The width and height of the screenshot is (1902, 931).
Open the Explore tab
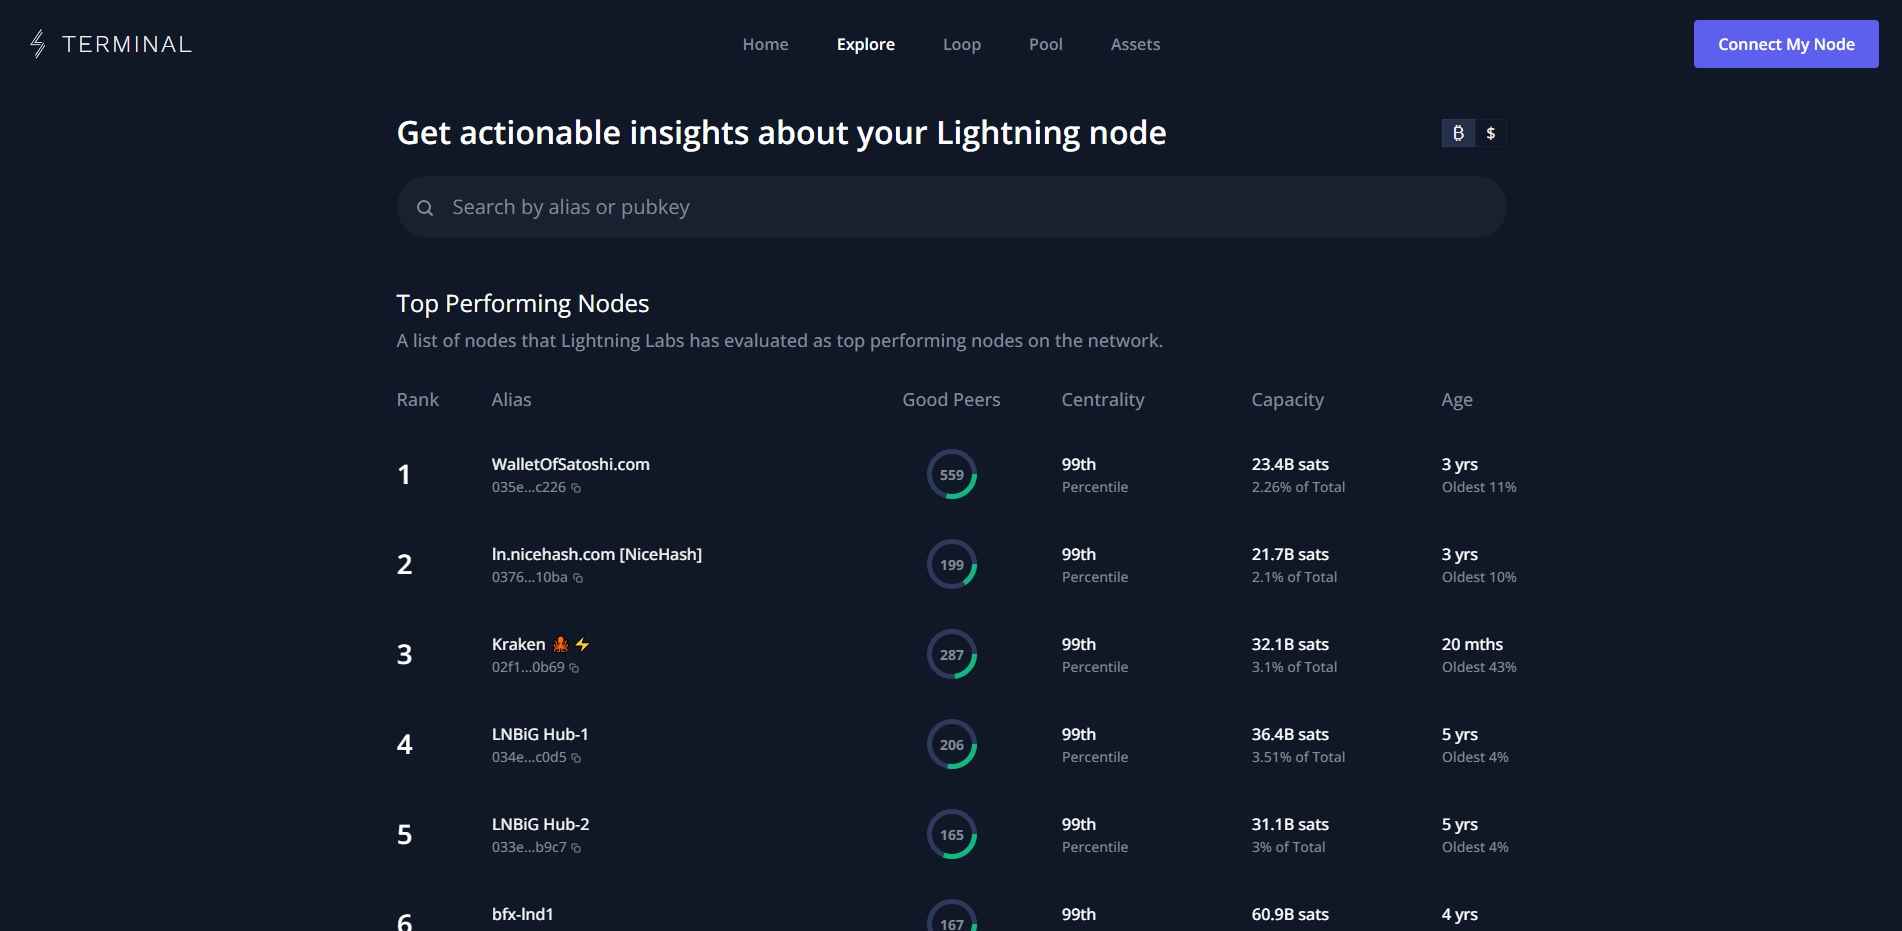[866, 44]
